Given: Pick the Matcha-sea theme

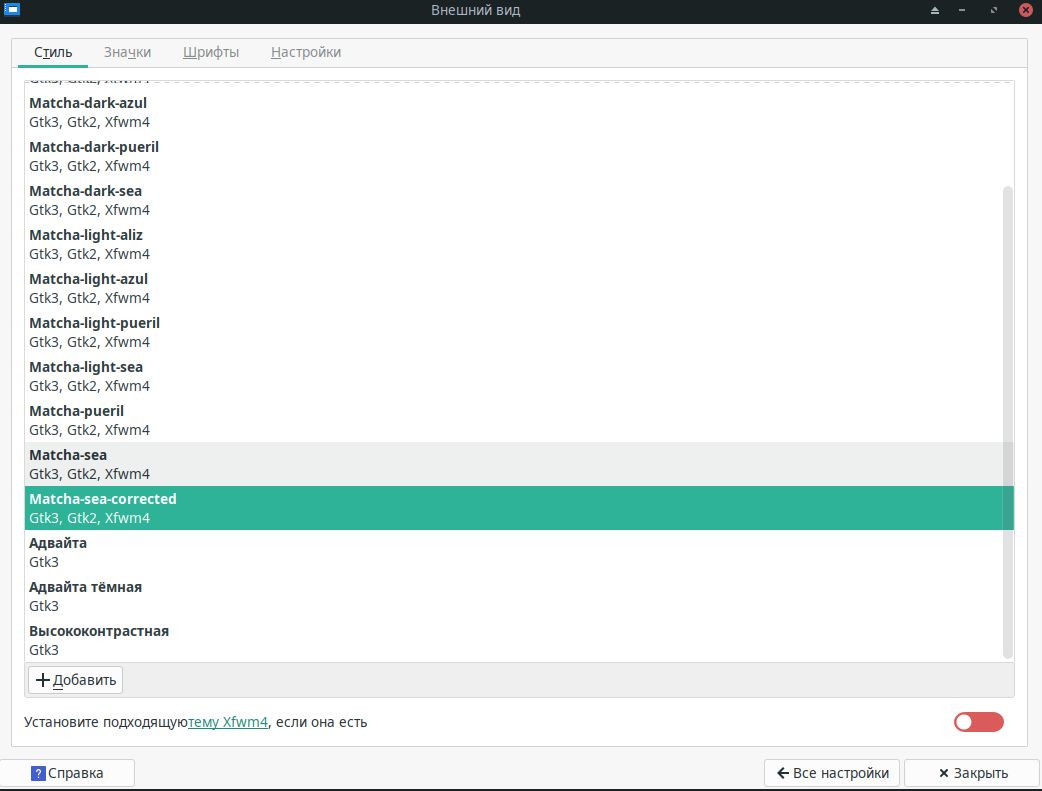Looking at the screenshot, I should (68, 464).
